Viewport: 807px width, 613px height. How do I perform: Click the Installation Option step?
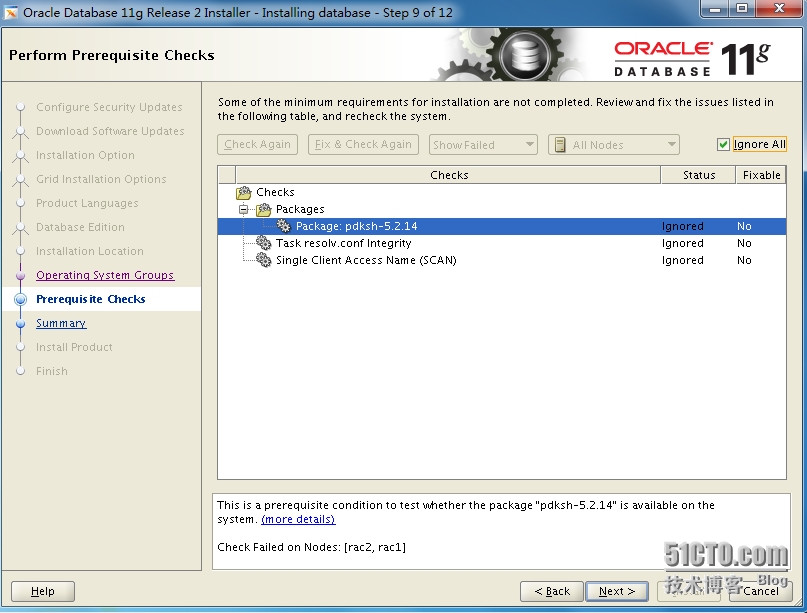[85, 155]
